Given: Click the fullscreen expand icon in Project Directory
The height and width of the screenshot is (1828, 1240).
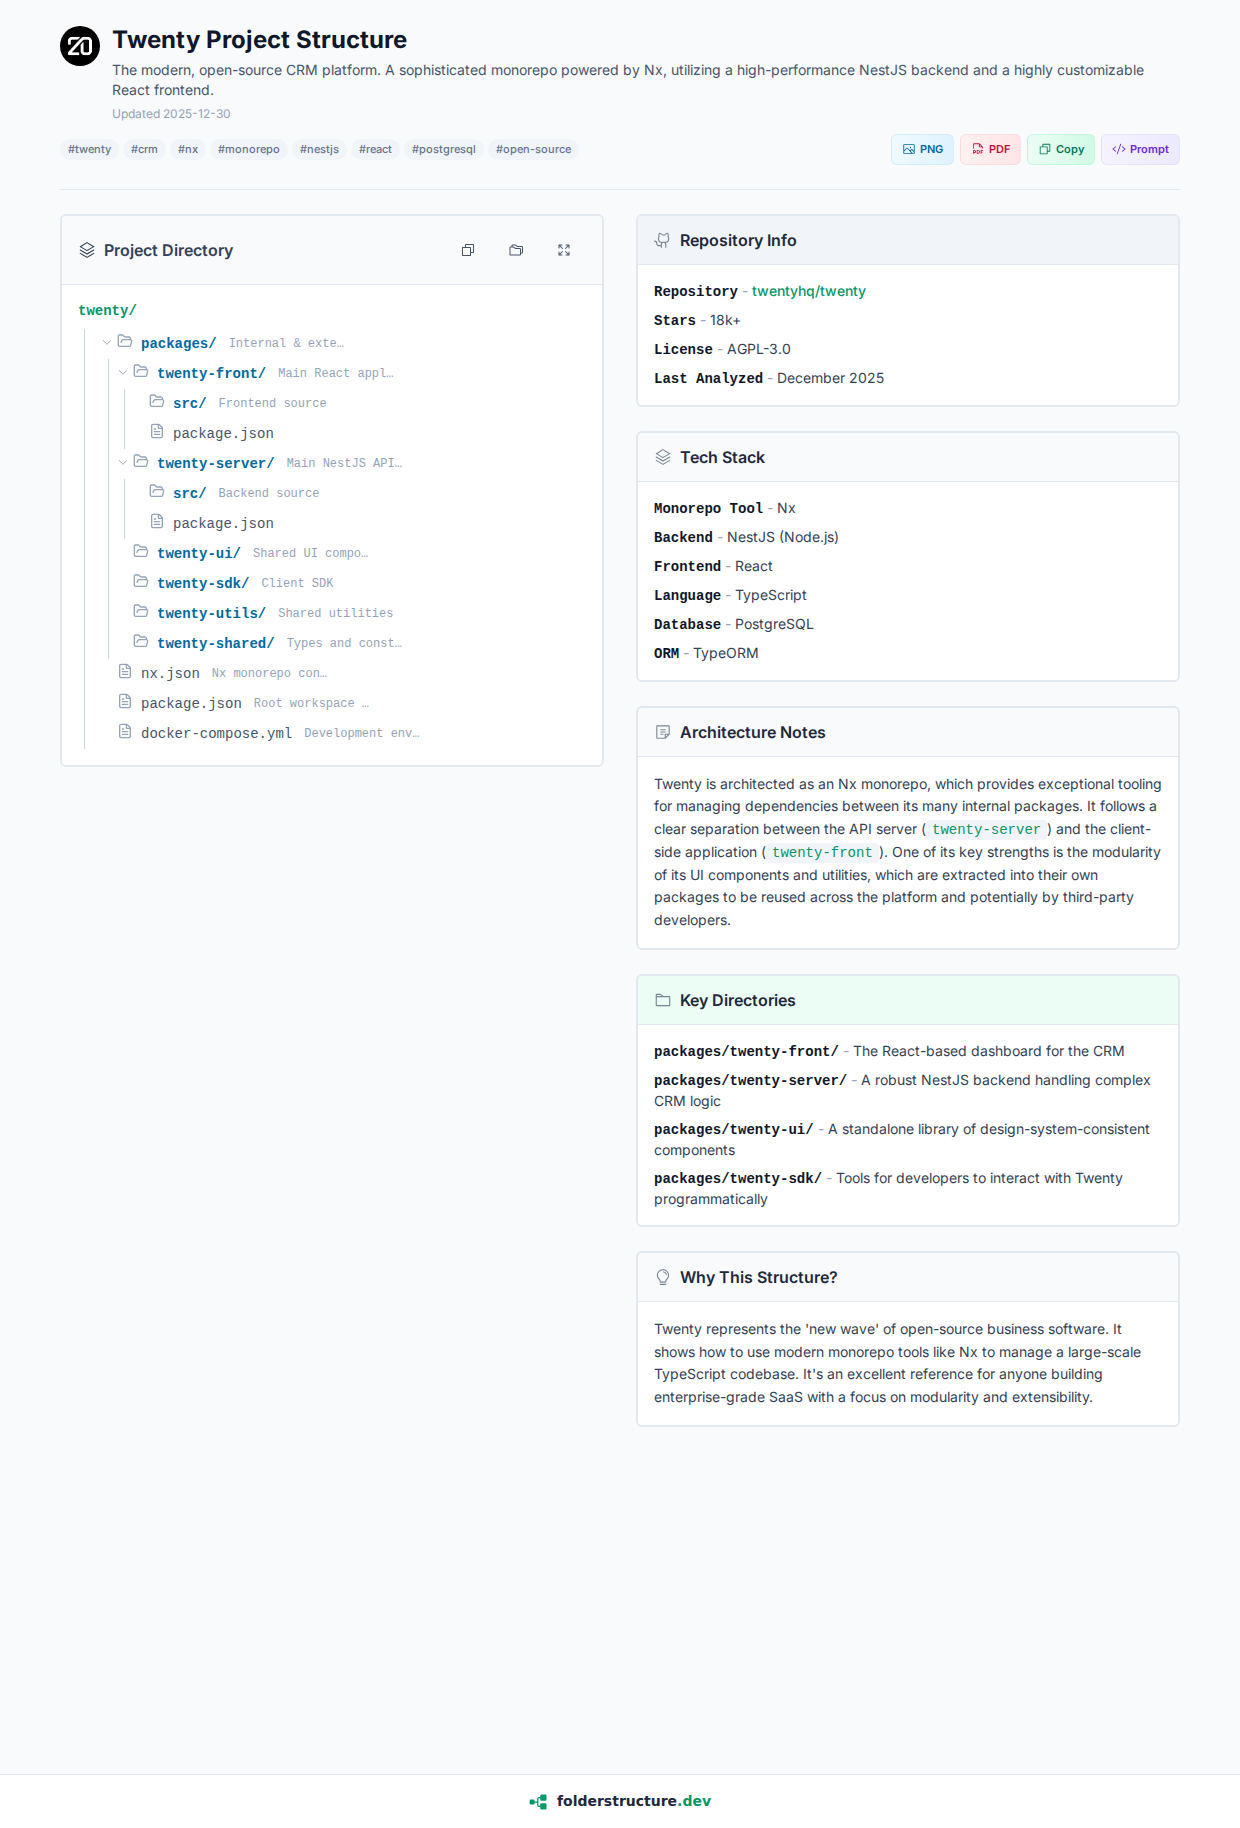Looking at the screenshot, I should (x=564, y=250).
